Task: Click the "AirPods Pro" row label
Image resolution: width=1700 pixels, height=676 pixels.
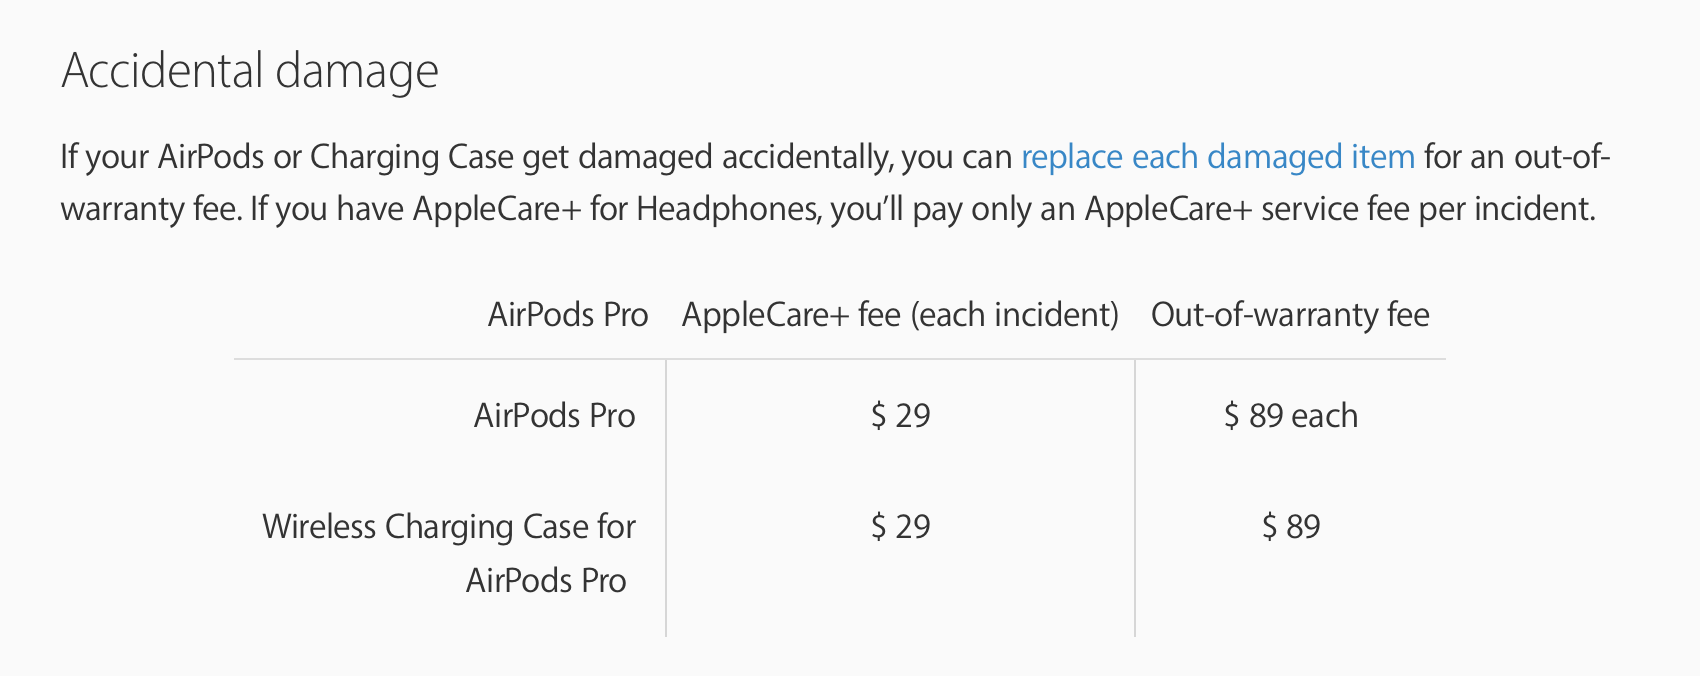Action: pyautogui.click(x=554, y=416)
